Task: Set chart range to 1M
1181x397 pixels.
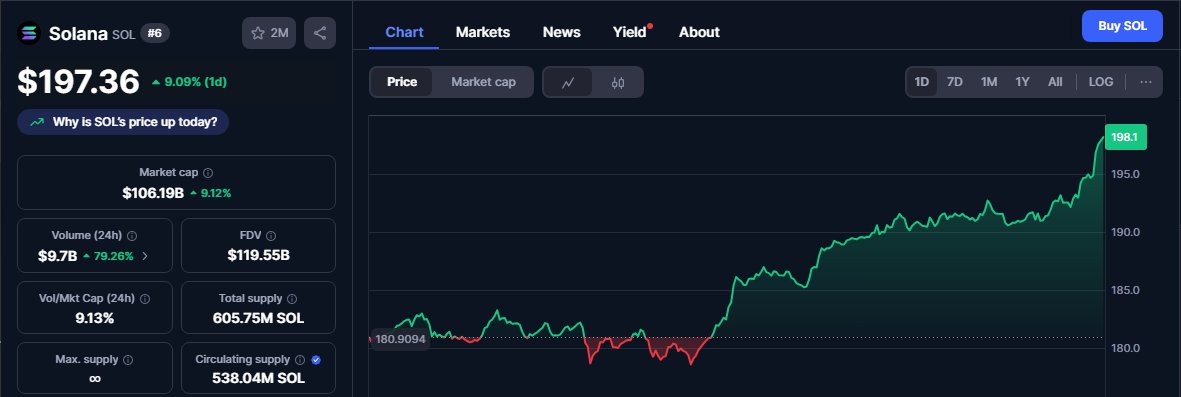Action: coord(989,82)
